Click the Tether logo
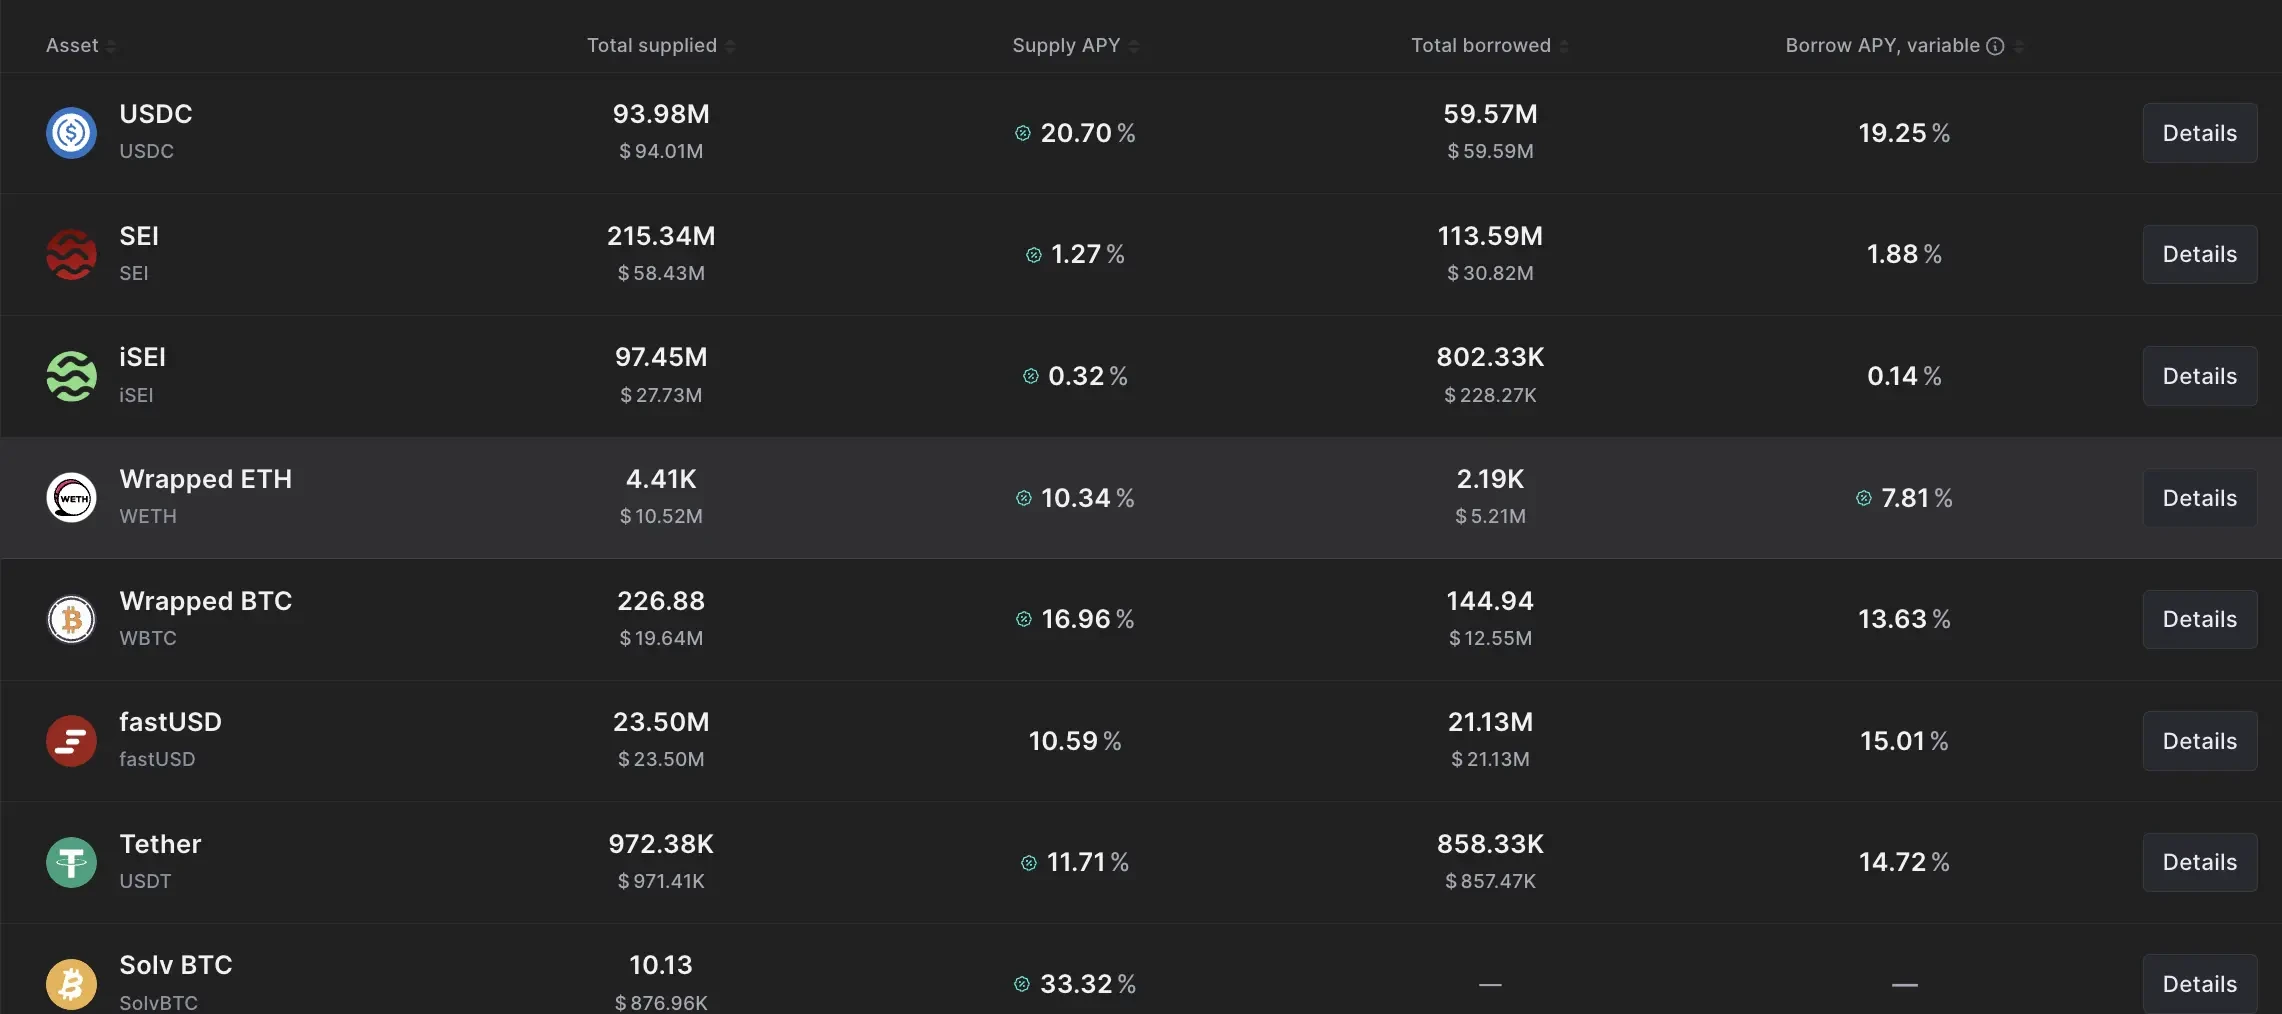The width and height of the screenshot is (2282, 1014). (x=71, y=862)
